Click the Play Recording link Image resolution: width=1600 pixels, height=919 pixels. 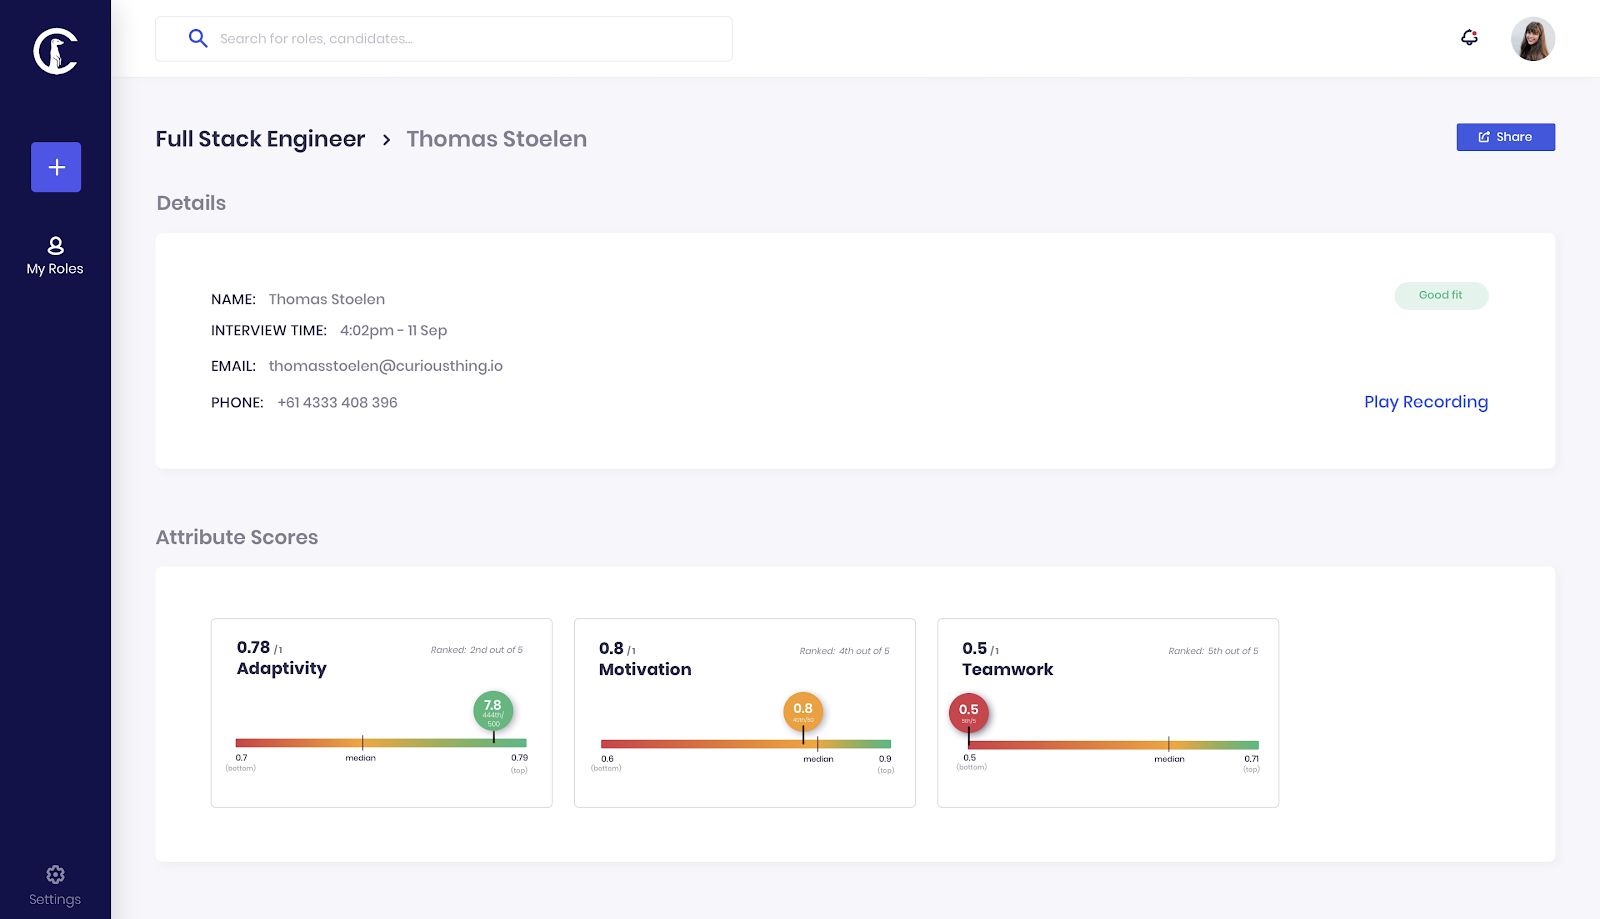click(1426, 402)
